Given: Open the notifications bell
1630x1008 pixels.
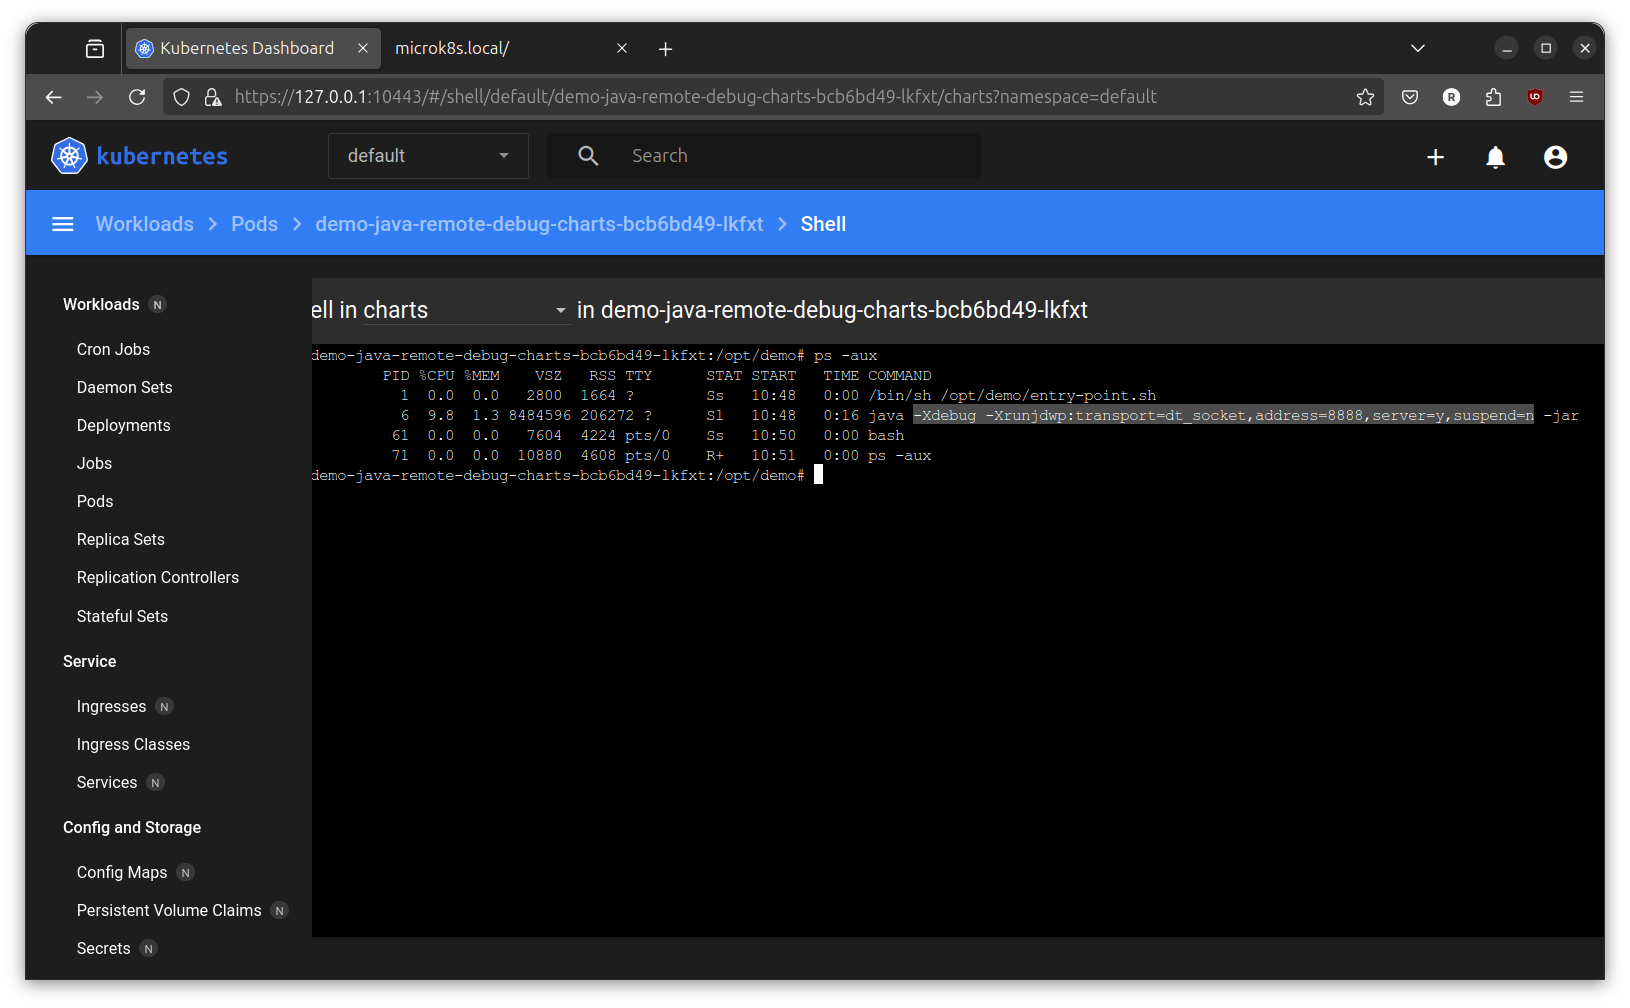Looking at the screenshot, I should (x=1495, y=157).
